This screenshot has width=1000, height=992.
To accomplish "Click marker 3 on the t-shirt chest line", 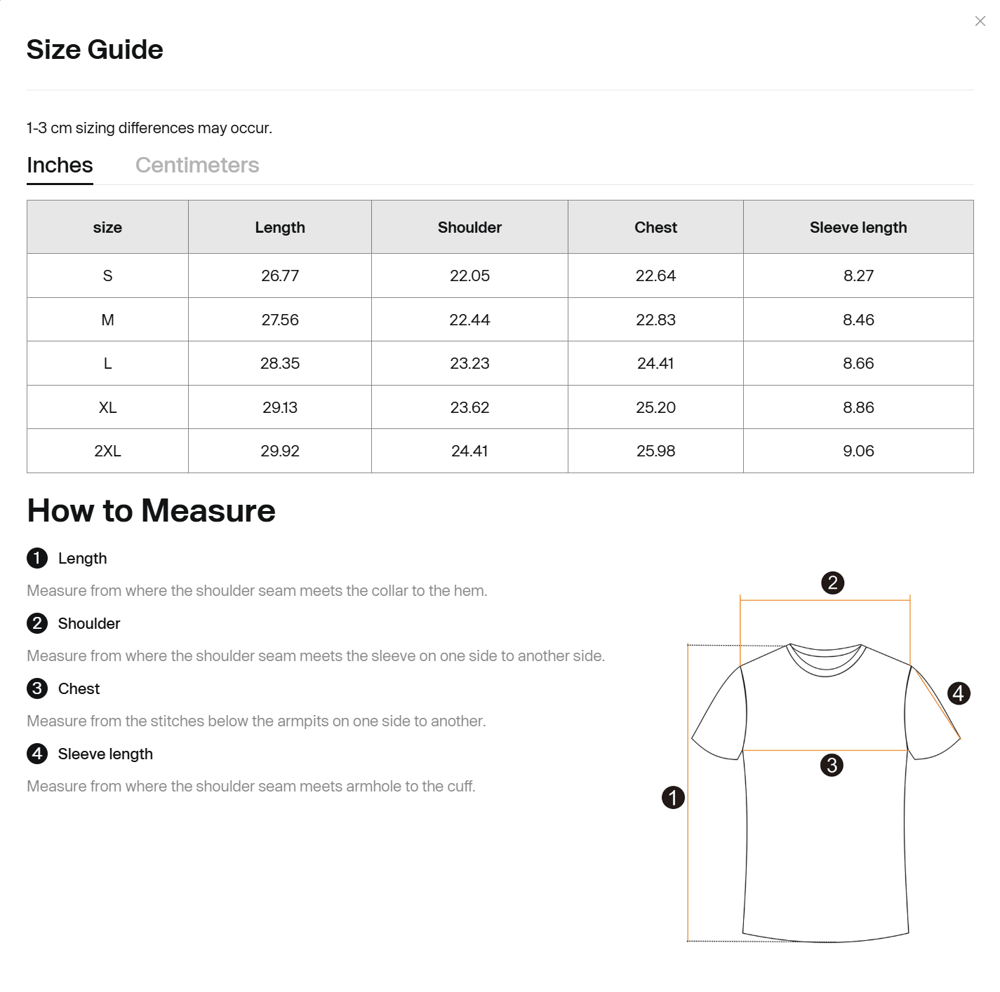I will 831,765.
